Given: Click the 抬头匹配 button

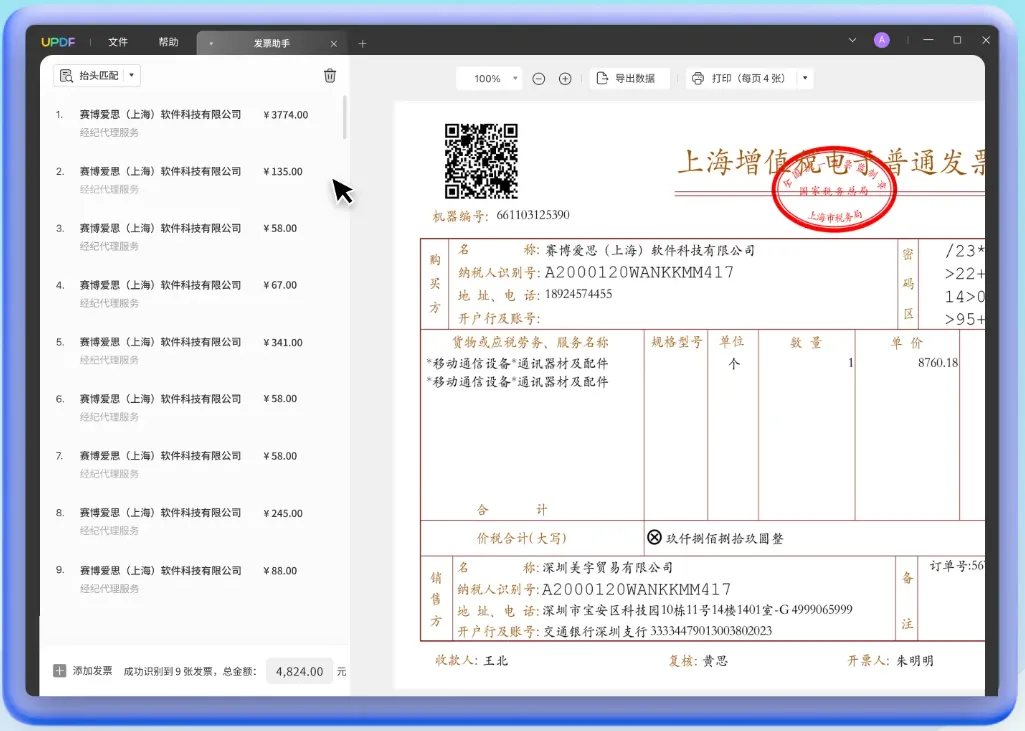Looking at the screenshot, I should (x=90, y=76).
